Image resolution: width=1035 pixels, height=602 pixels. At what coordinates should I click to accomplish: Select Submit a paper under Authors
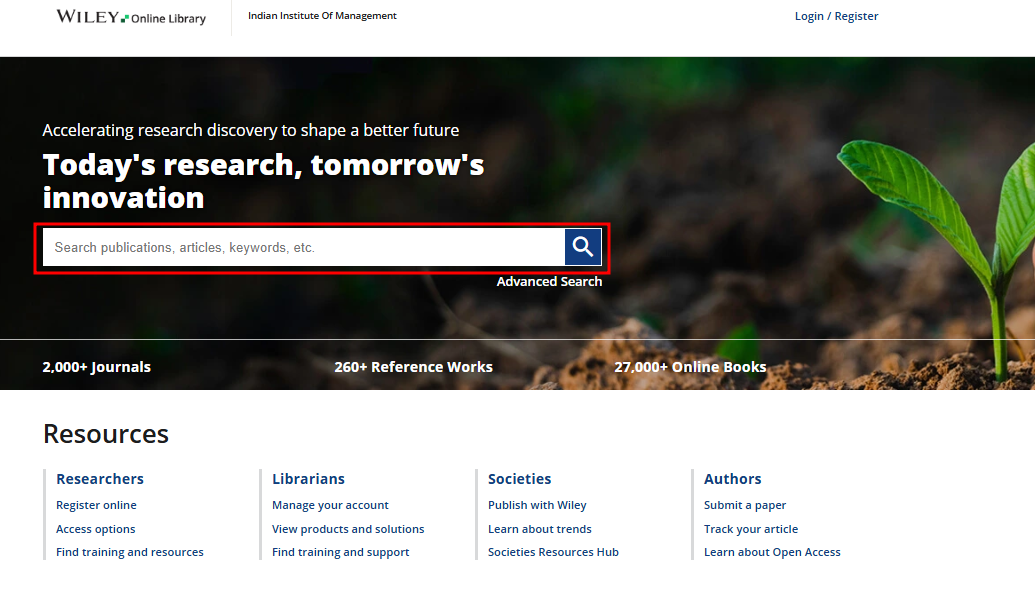[745, 505]
